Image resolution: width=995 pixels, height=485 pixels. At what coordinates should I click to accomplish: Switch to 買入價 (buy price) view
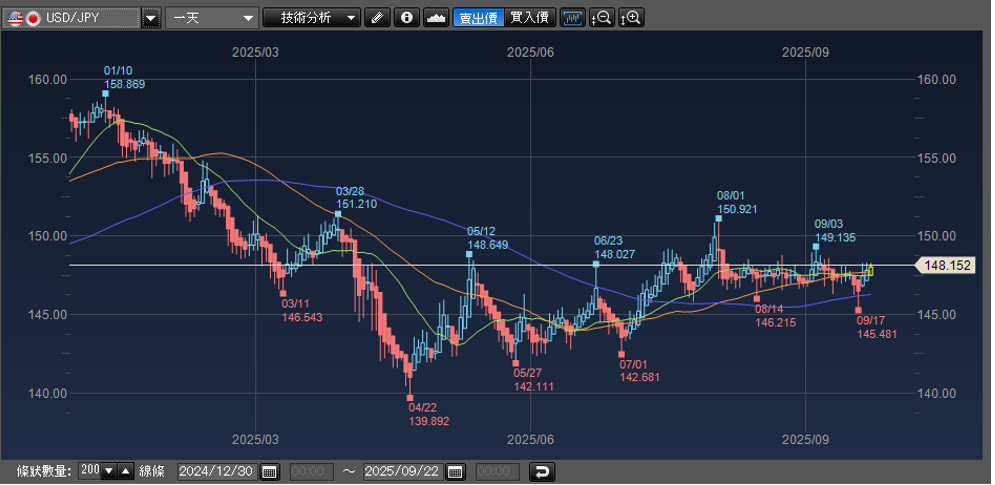point(529,18)
